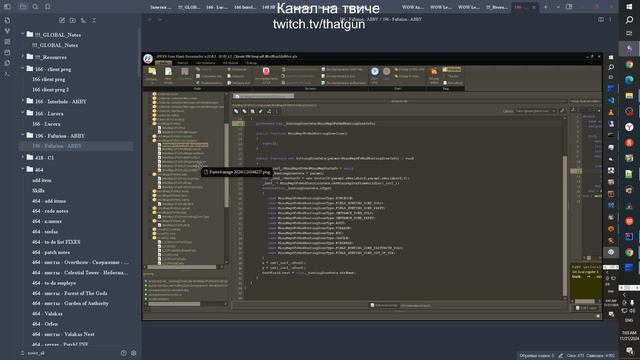Switch to the !!!_GLOB... tab
The width and height of the screenshot is (640, 360).
pos(189,7)
